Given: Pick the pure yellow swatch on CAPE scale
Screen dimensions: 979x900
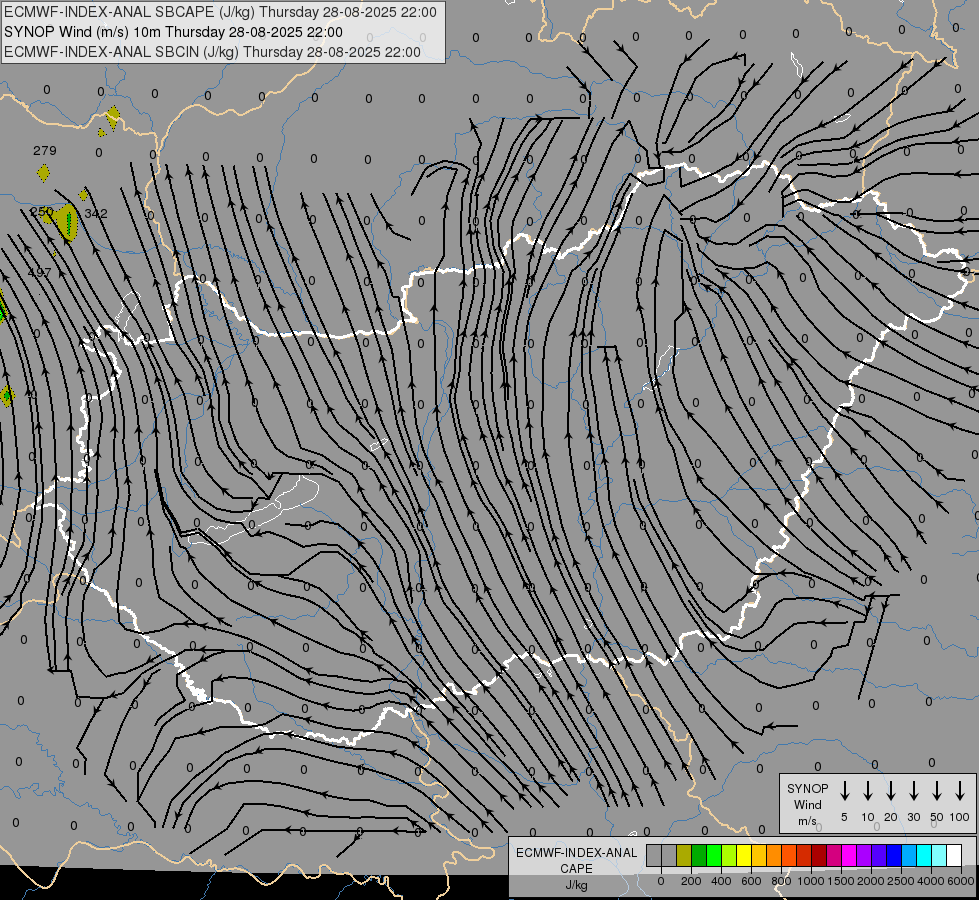Looking at the screenshot, I should pos(744,855).
